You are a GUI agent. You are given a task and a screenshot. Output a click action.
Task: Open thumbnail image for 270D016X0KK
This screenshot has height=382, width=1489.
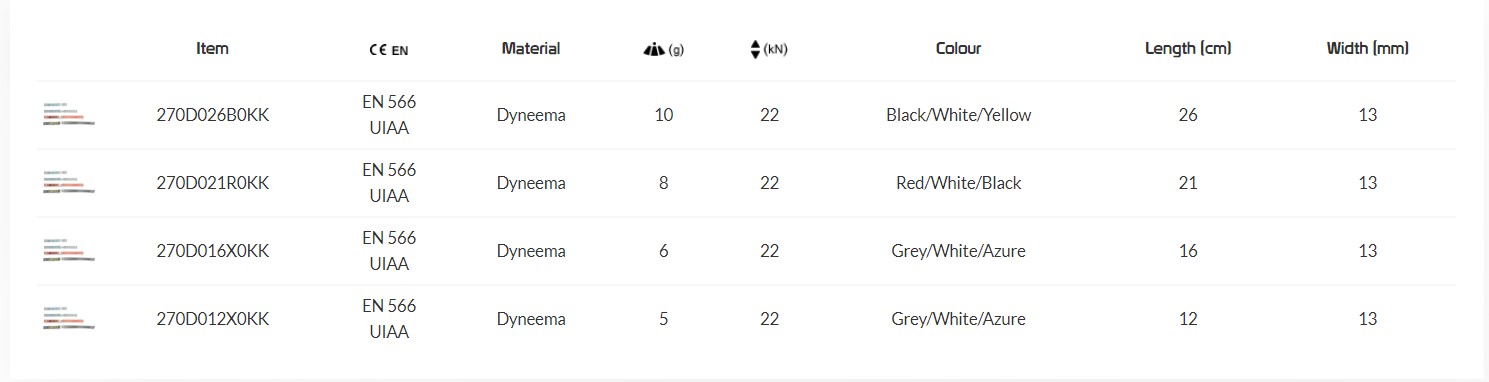(x=69, y=251)
